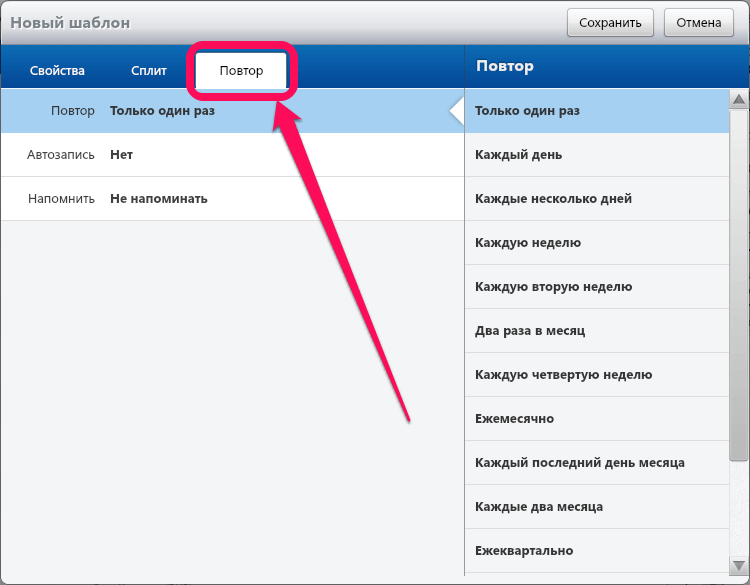Click the scrollbar up arrow
This screenshot has width=750, height=585.
point(739,99)
